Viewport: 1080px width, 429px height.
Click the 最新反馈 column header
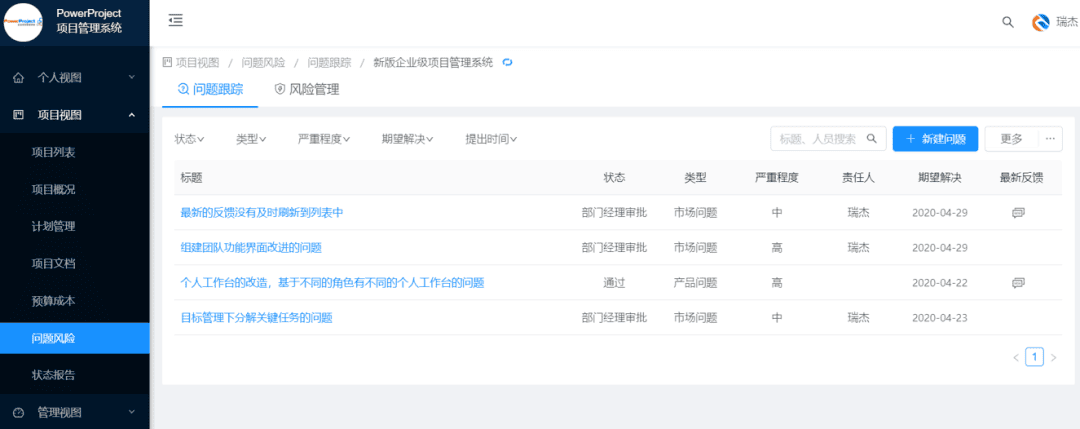coord(1021,178)
